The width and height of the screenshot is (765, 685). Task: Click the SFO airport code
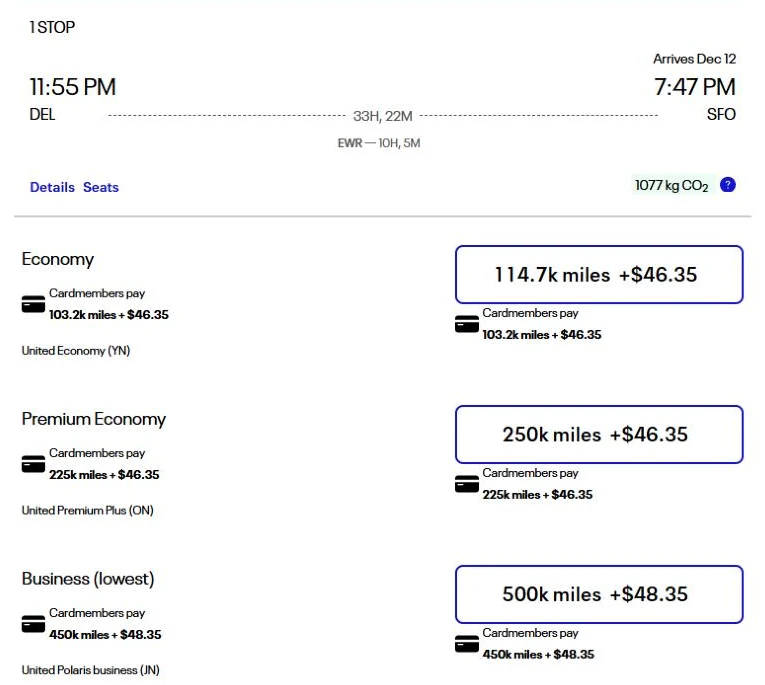[721, 114]
